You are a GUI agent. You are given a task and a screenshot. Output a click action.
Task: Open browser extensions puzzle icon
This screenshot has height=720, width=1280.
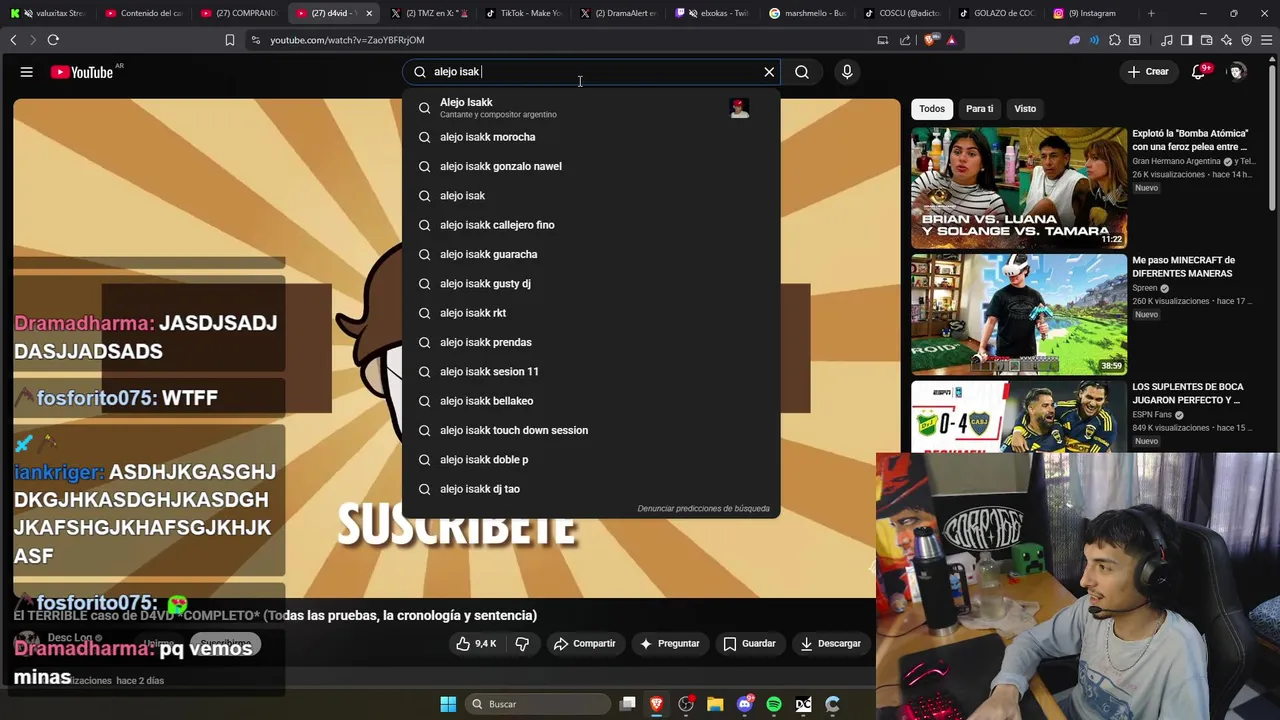(1115, 40)
